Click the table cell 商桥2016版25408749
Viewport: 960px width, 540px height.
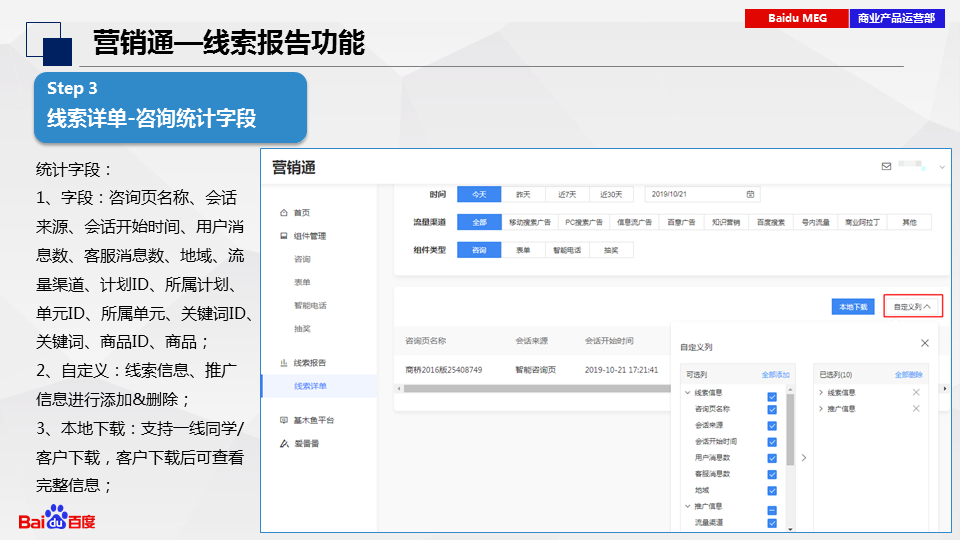[444, 370]
